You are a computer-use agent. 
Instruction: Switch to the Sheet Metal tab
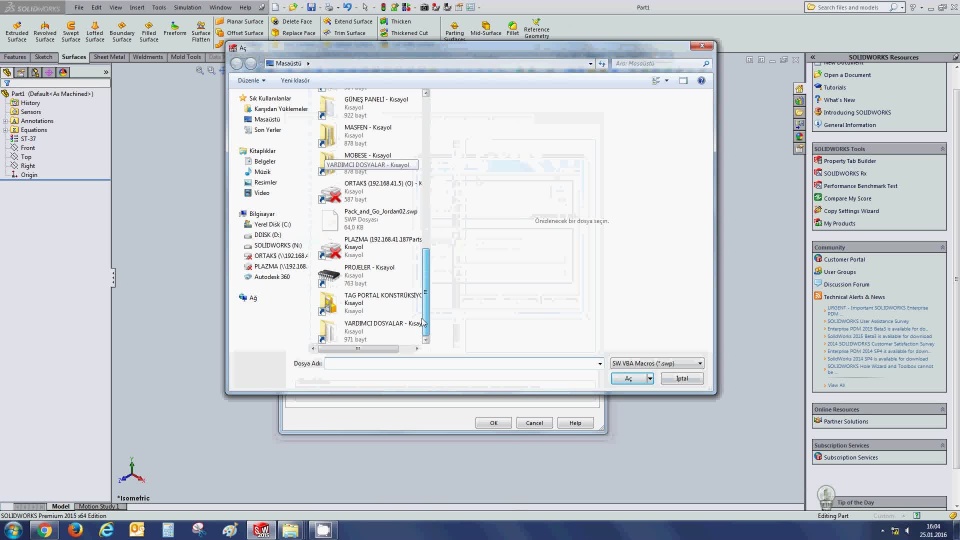point(109,57)
